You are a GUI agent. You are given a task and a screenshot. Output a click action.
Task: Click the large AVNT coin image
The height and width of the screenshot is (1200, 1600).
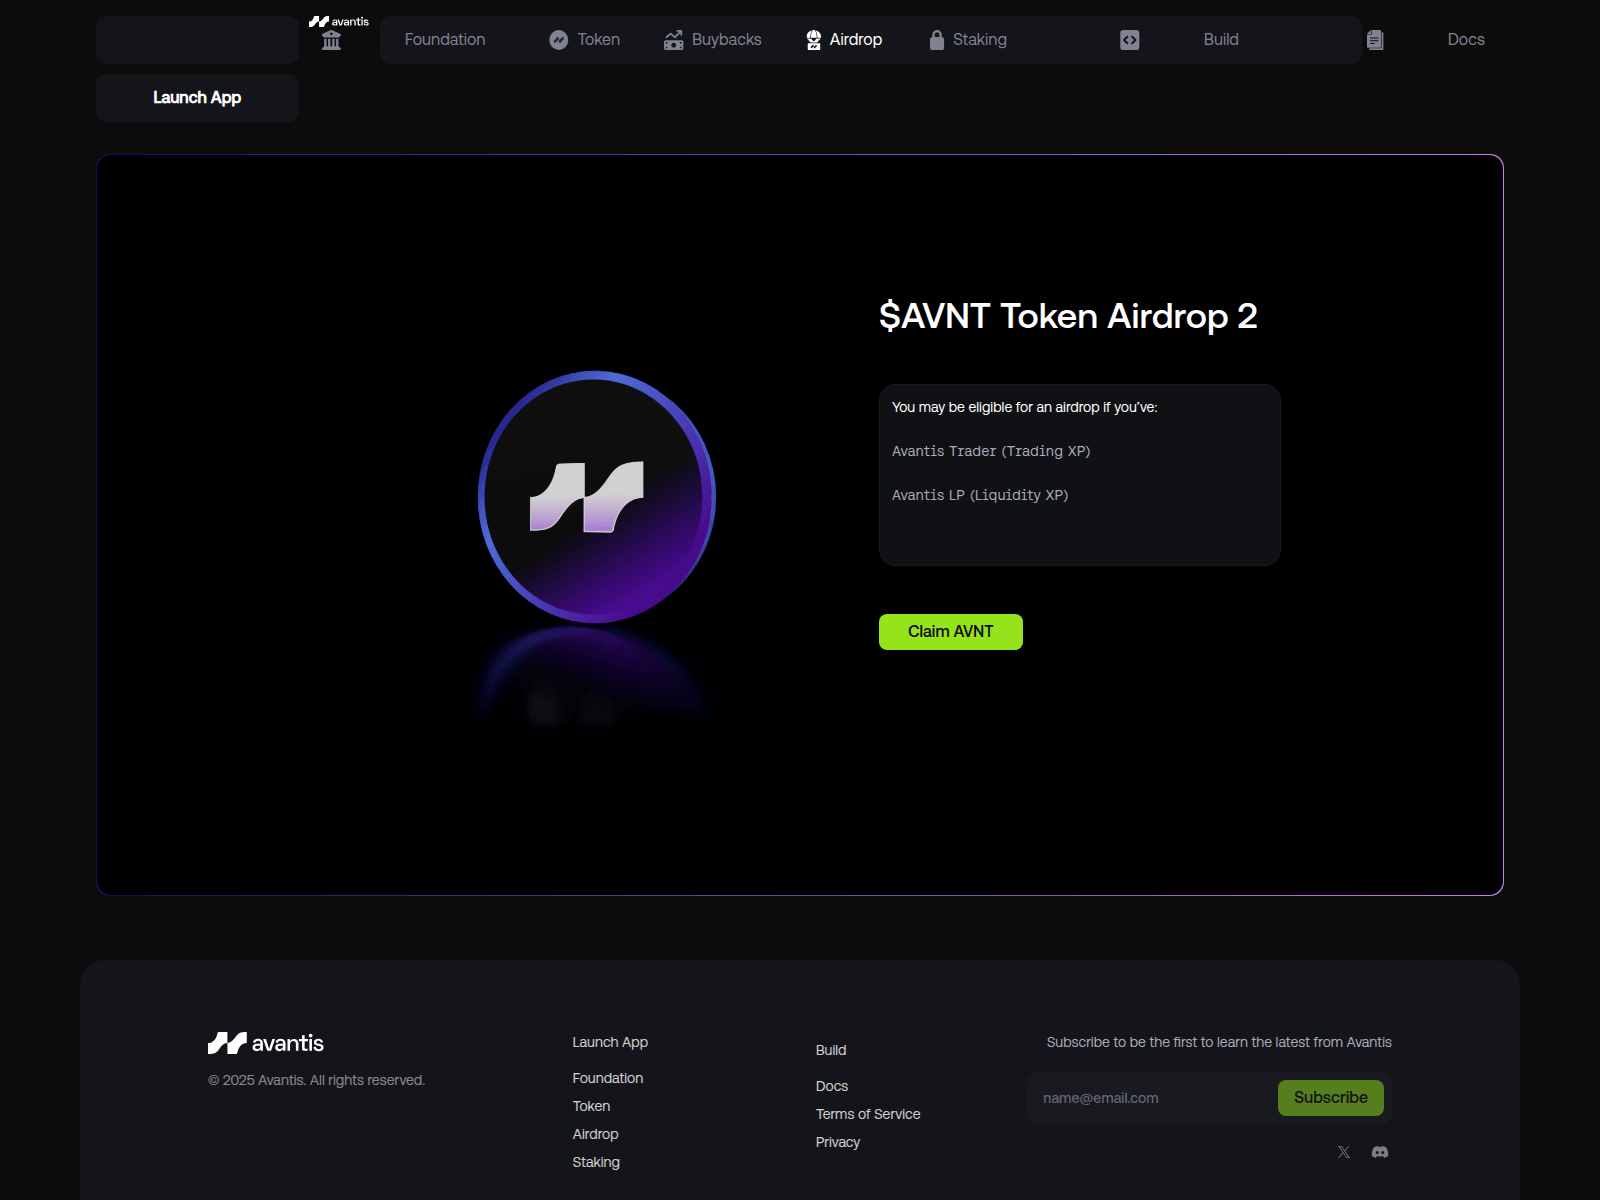(x=596, y=497)
